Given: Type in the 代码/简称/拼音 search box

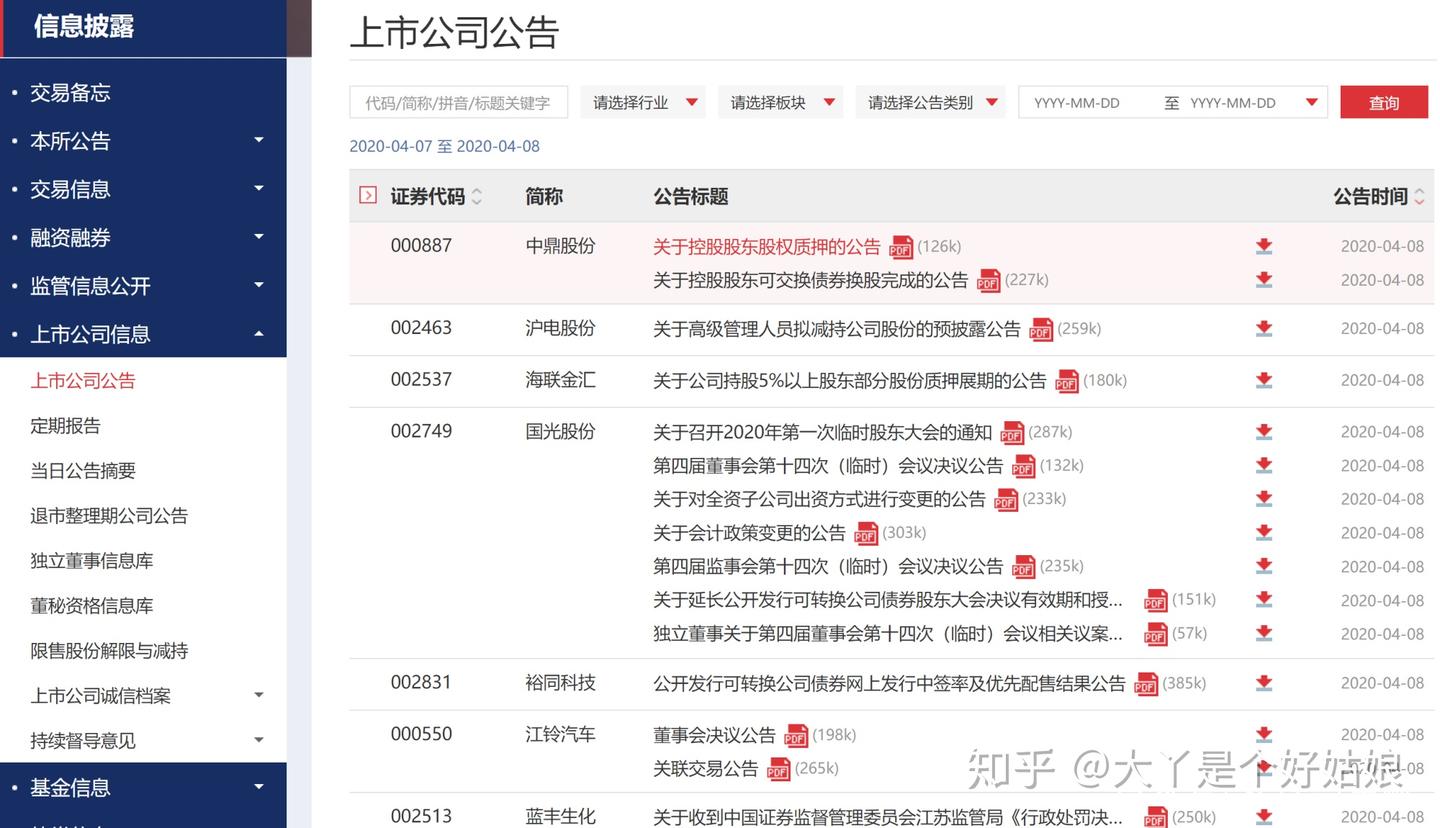Looking at the screenshot, I should (x=458, y=101).
